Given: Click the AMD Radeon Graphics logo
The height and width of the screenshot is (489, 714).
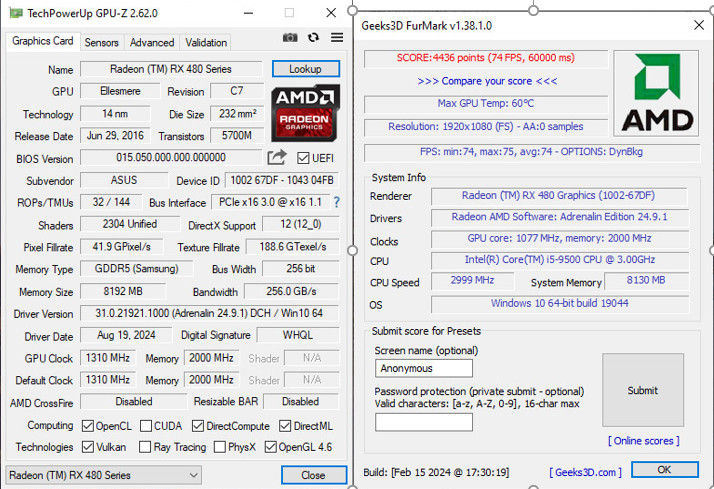Looking at the screenshot, I should pyautogui.click(x=306, y=113).
